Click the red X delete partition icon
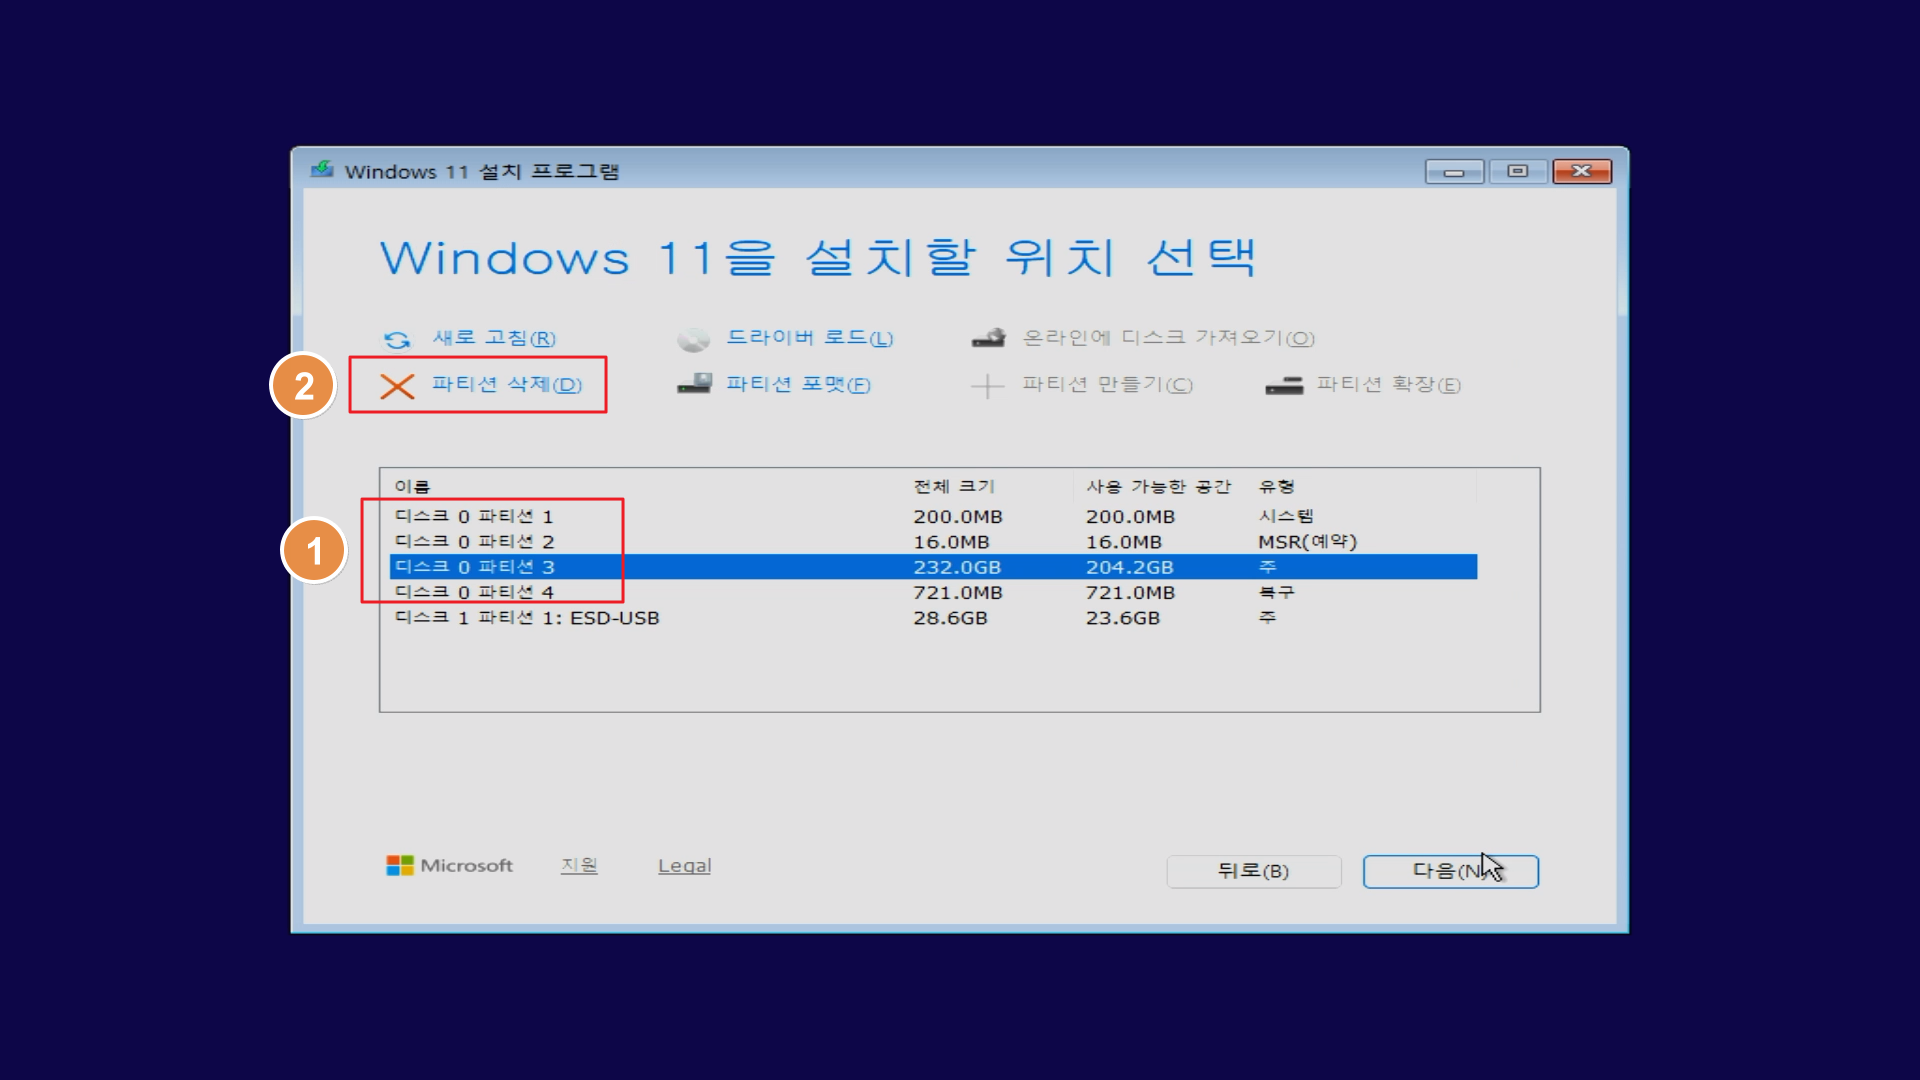The width and height of the screenshot is (1920, 1080). point(397,386)
